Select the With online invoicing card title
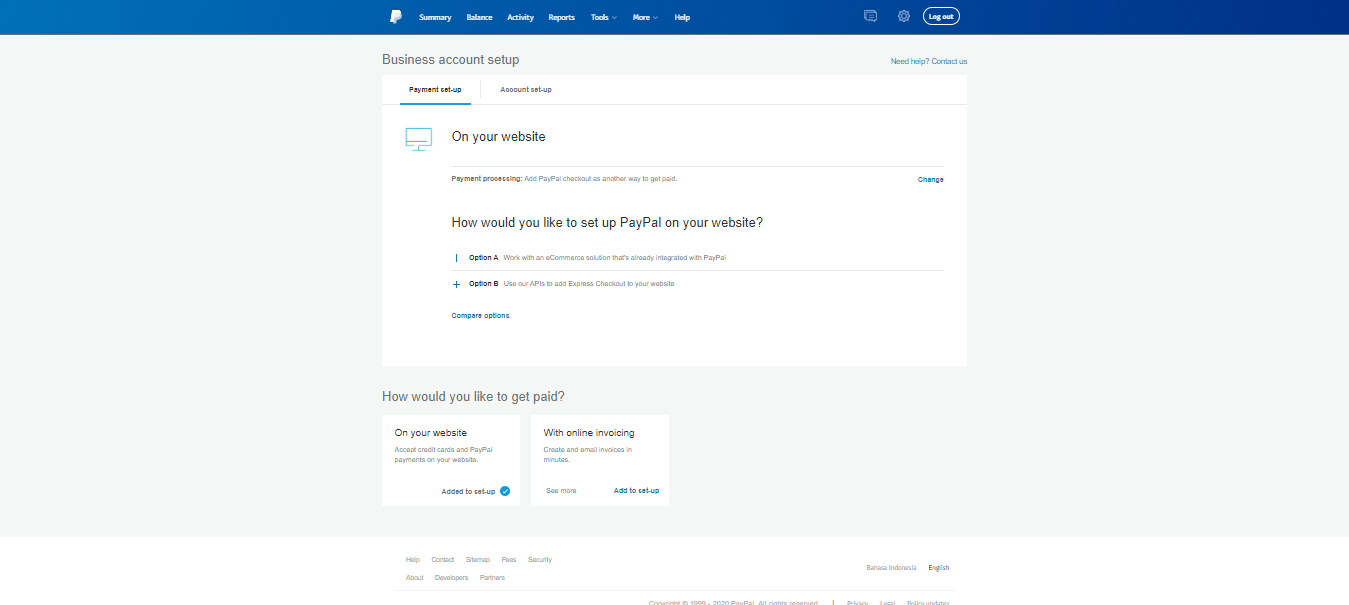The height and width of the screenshot is (605, 1349). click(x=589, y=433)
